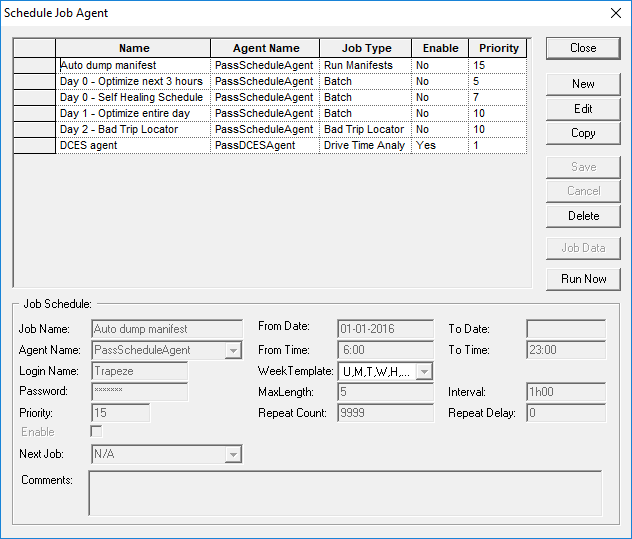The image size is (632, 539).
Task: Click the Enable column header
Action: 440,48
